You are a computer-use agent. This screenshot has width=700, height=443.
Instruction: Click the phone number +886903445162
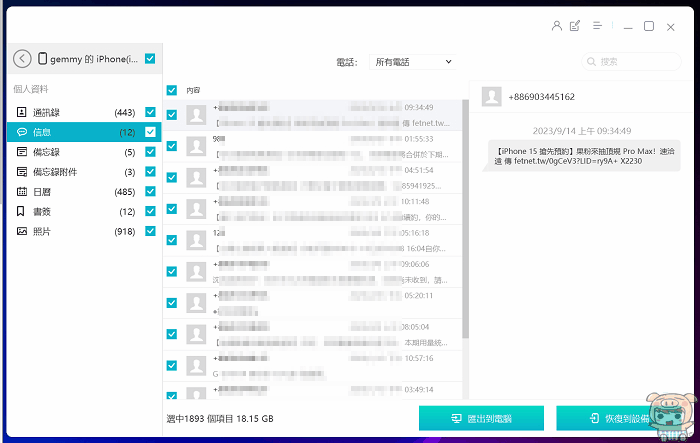[541, 96]
